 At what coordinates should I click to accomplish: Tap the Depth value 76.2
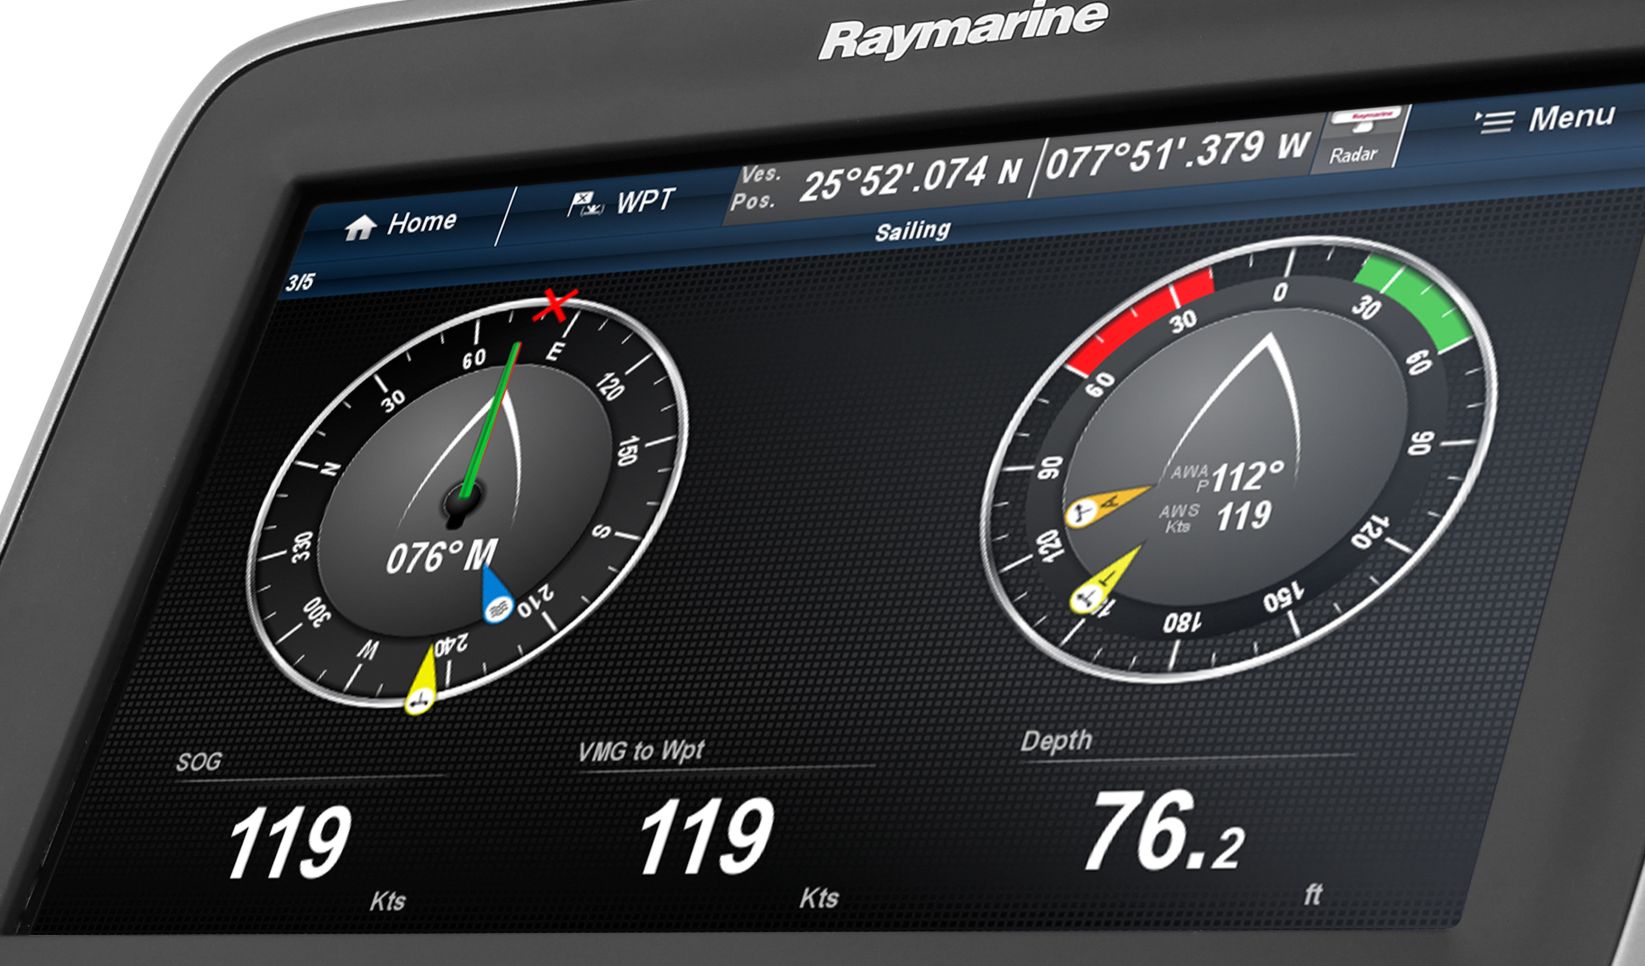pos(1164,832)
